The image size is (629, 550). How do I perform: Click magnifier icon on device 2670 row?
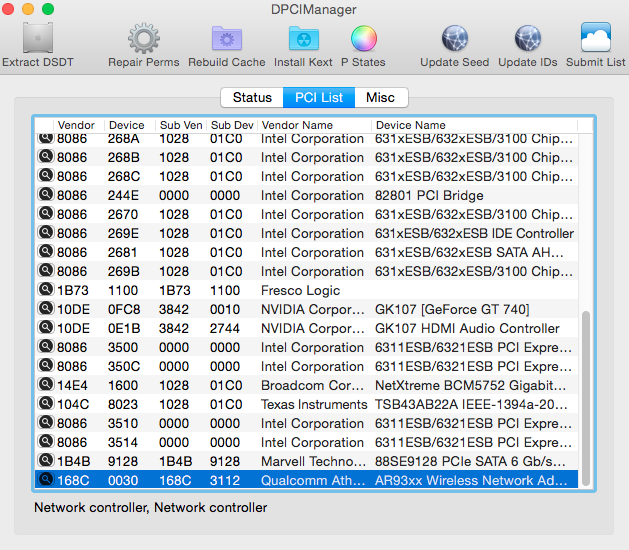46,213
